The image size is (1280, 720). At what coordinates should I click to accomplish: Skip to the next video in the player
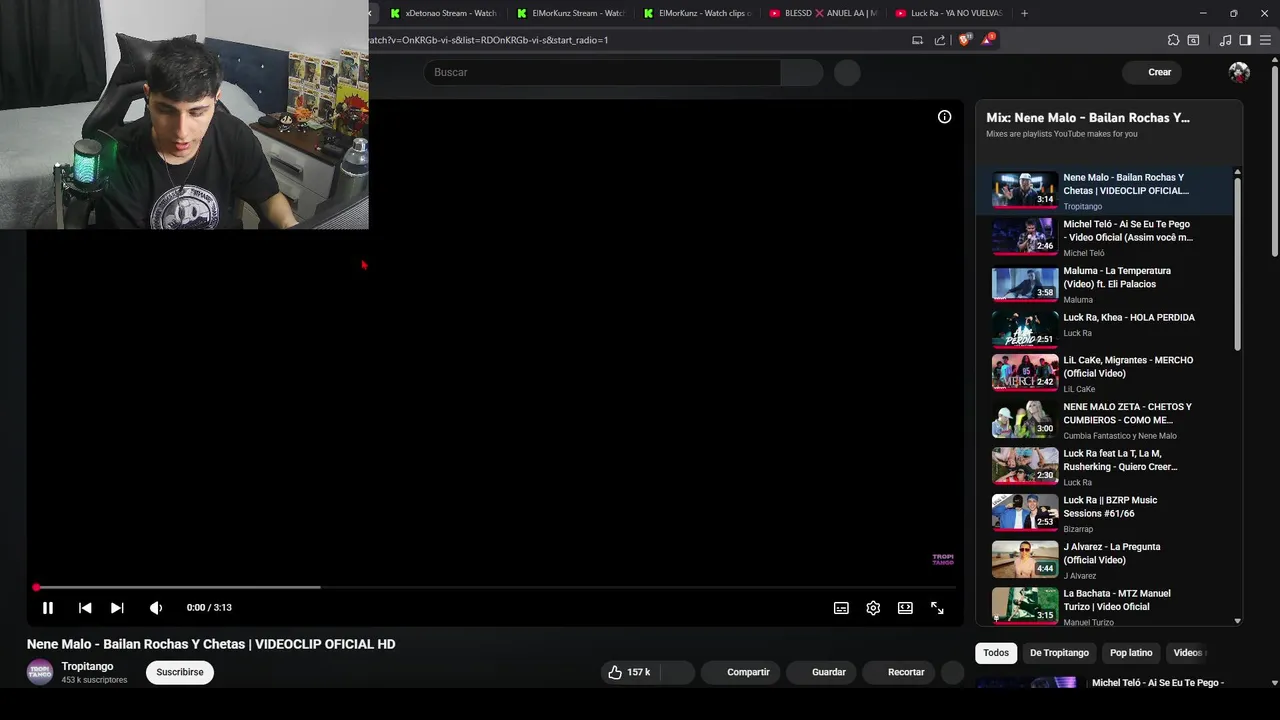click(x=117, y=608)
